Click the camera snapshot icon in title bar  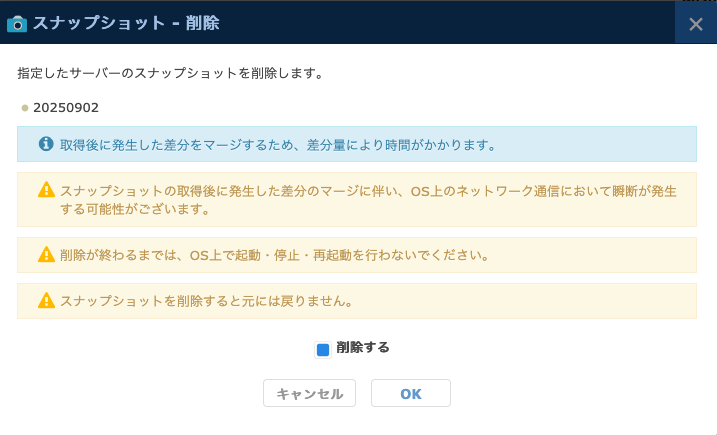[x=17, y=23]
